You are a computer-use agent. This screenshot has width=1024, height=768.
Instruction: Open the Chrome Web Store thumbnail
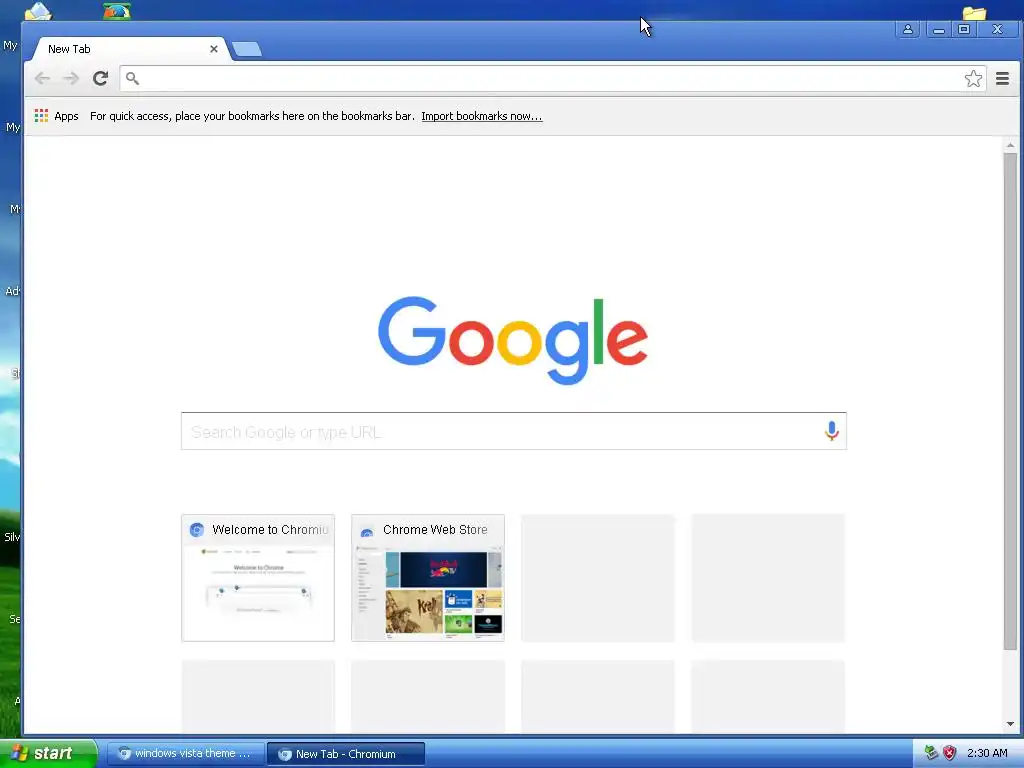coord(428,577)
